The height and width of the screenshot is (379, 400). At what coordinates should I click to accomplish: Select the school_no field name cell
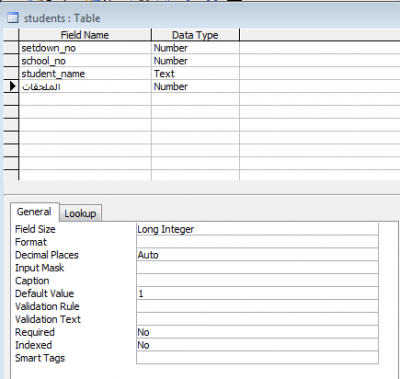pyautogui.click(x=85, y=61)
